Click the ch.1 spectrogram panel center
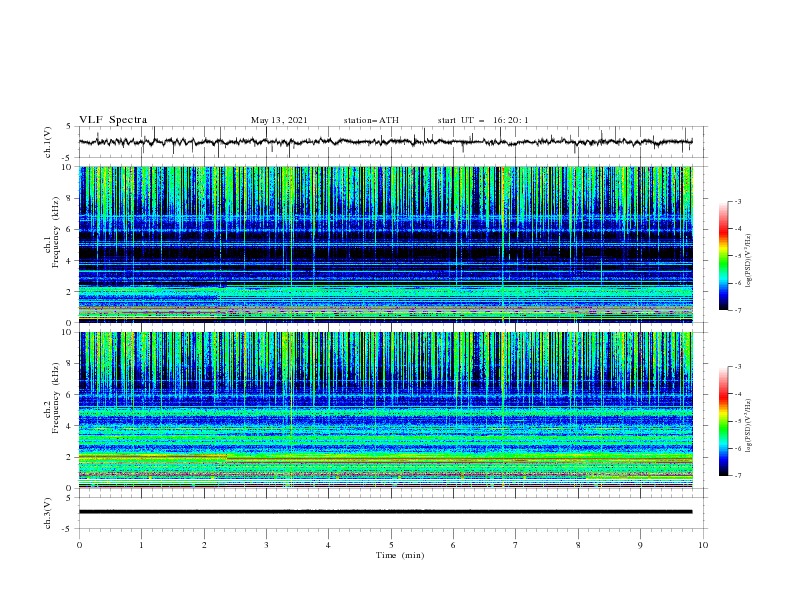 [x=385, y=244]
